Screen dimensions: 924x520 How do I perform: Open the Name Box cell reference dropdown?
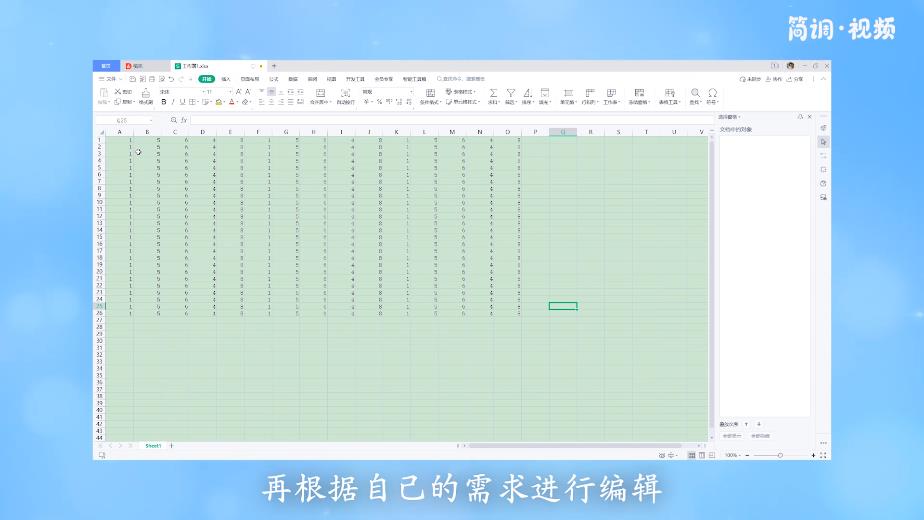150,120
